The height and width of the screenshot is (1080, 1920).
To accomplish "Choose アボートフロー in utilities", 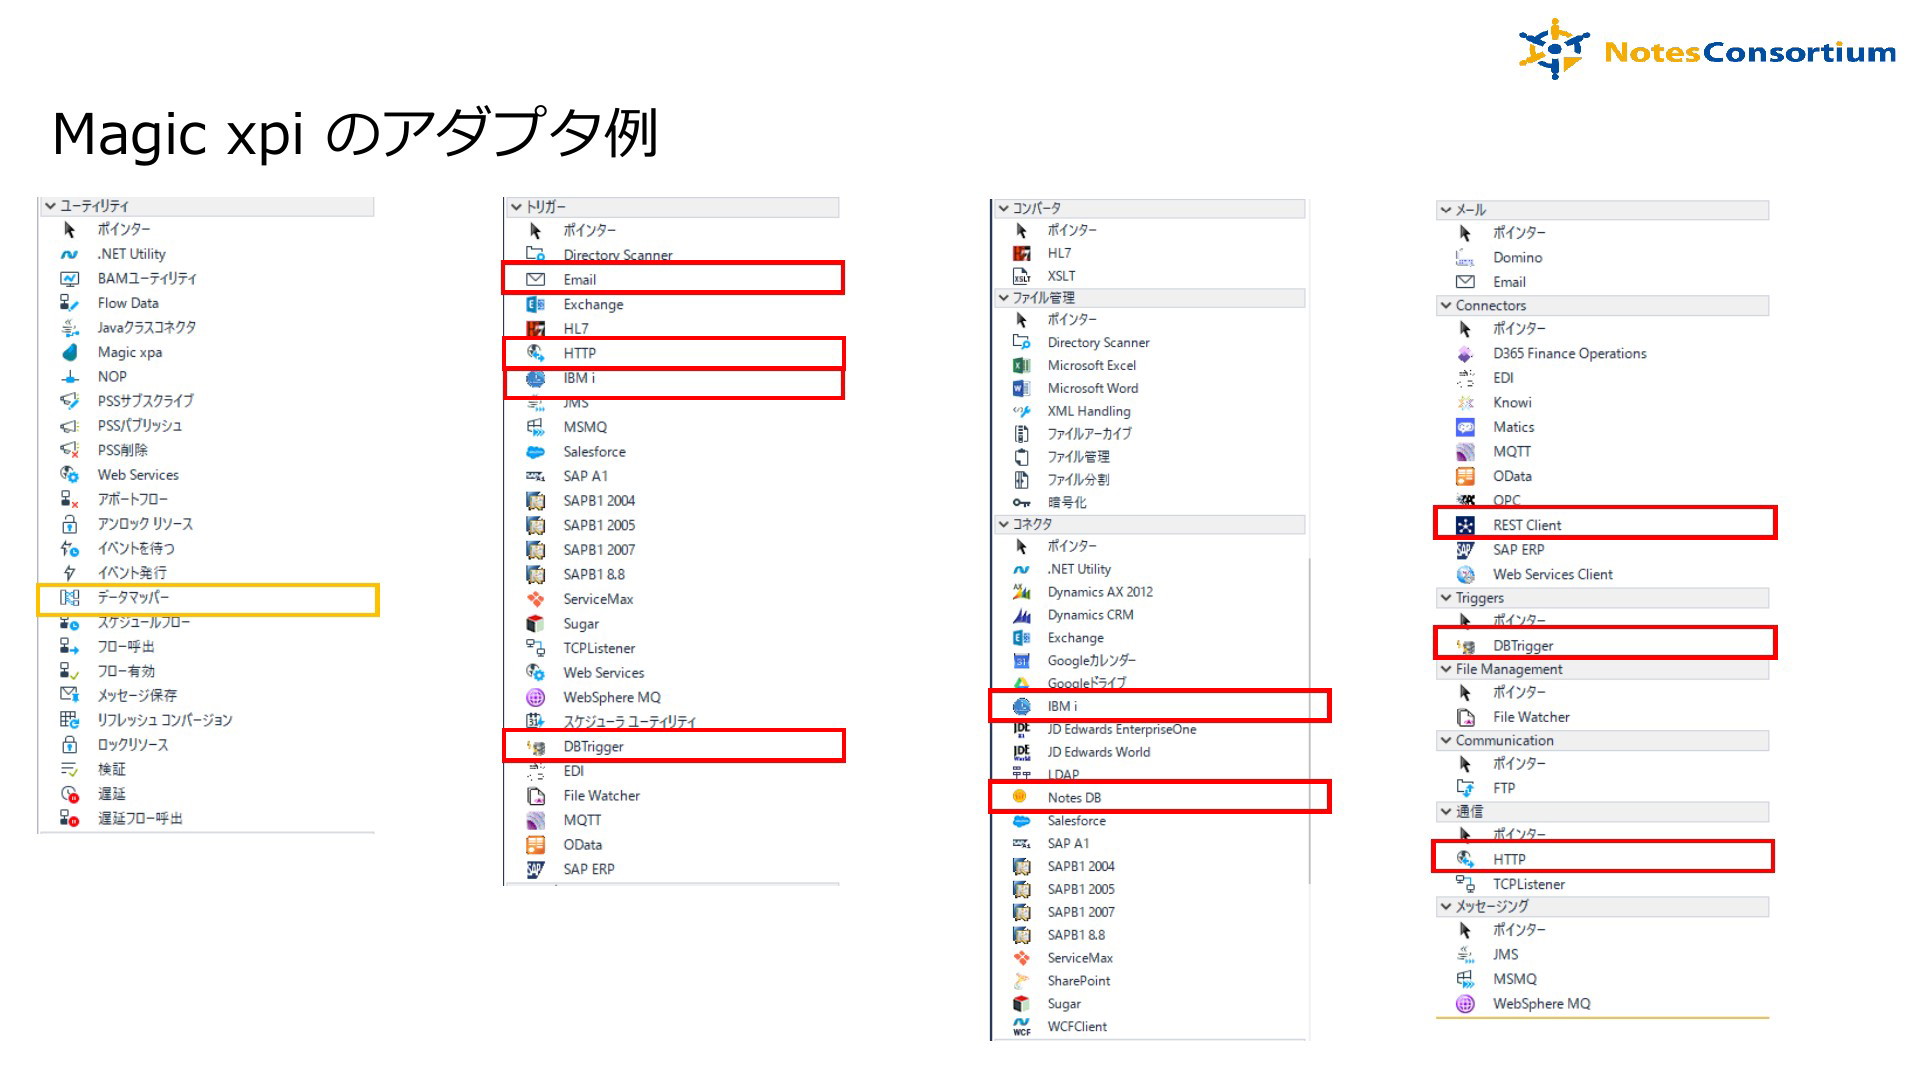I will (x=133, y=500).
